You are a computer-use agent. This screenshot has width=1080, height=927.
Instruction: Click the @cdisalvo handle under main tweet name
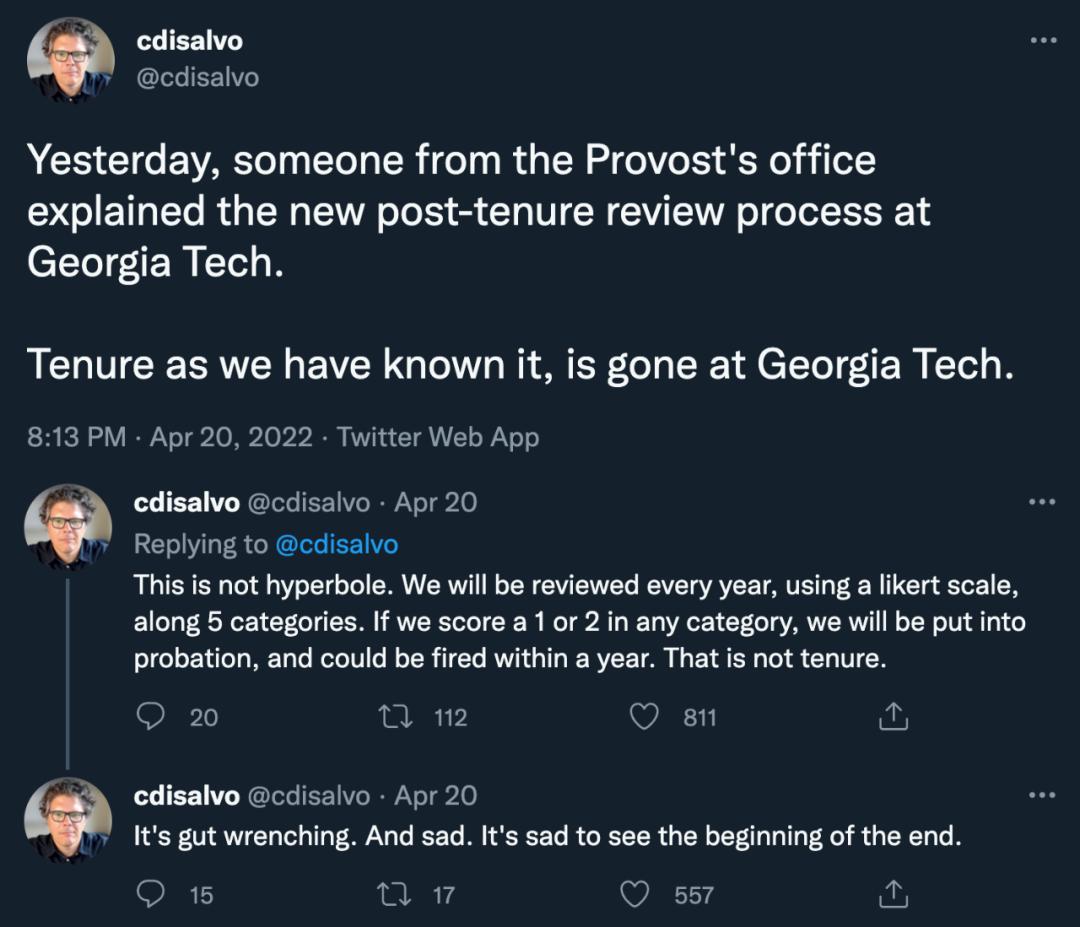[197, 77]
